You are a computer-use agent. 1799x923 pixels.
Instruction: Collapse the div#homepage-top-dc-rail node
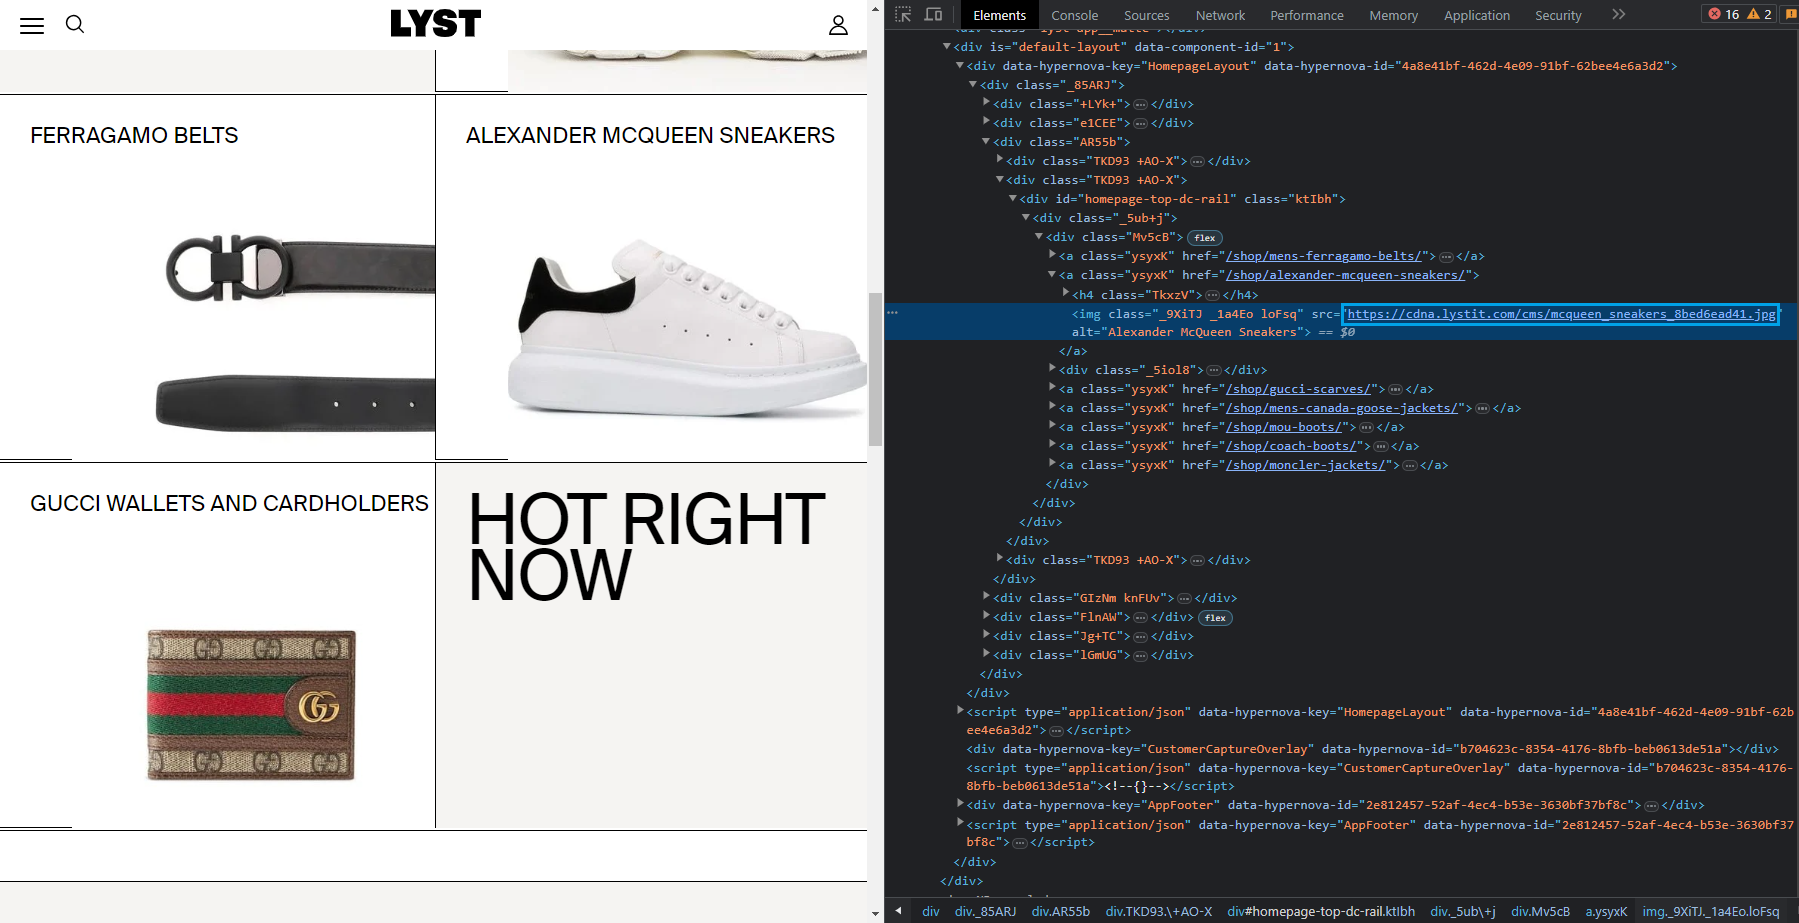tap(1013, 198)
